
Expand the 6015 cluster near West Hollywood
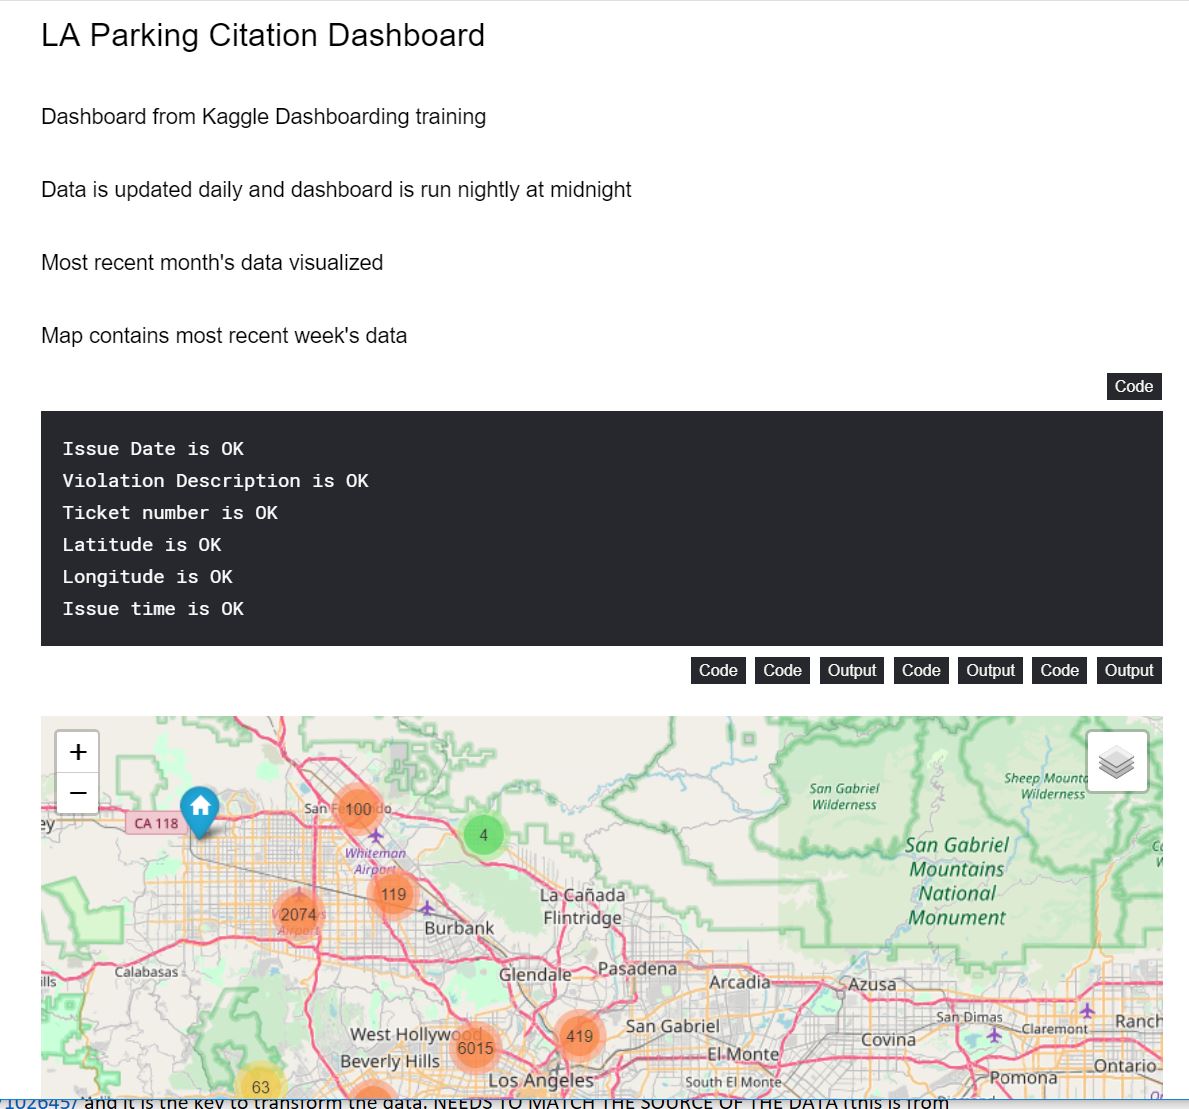(475, 1048)
